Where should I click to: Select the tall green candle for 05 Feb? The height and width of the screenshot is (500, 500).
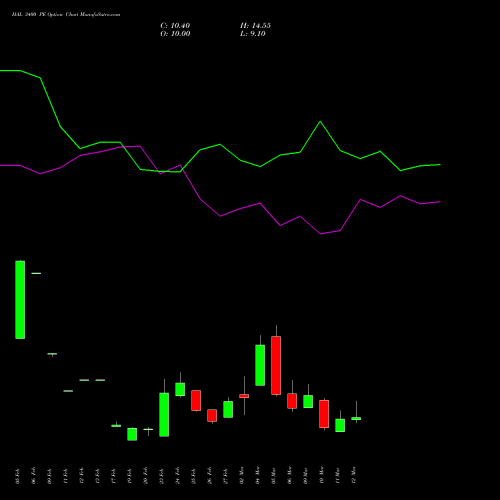[20, 300]
